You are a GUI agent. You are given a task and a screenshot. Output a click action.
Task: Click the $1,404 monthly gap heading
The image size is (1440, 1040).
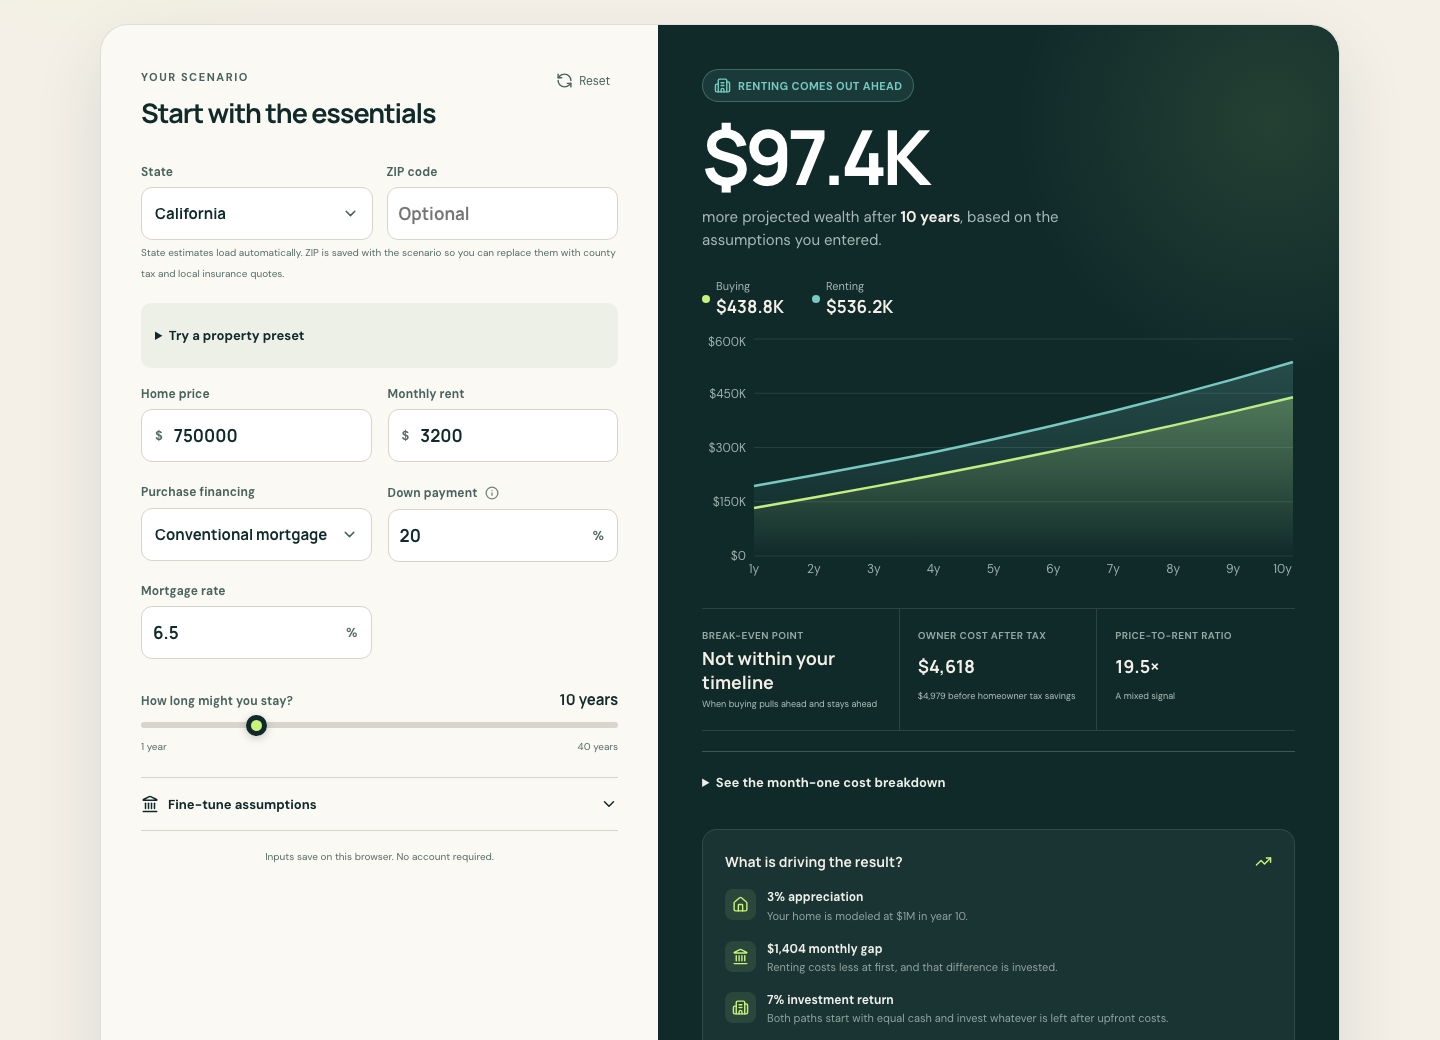[x=825, y=949]
